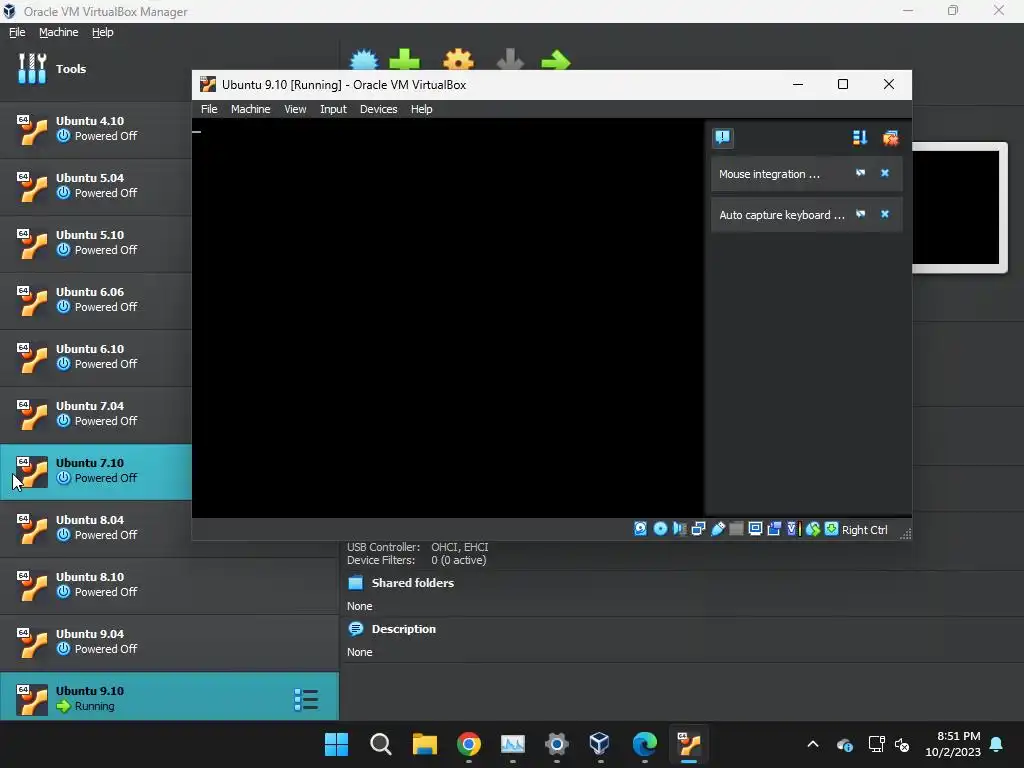Click the USB devices status icon
Screen dimensions: 1024x768
(x=718, y=529)
